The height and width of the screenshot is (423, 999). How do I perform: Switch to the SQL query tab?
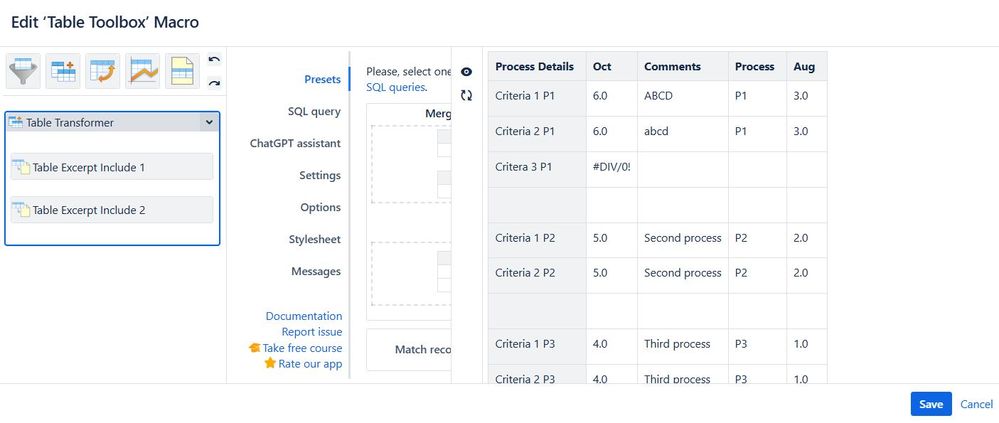point(313,111)
